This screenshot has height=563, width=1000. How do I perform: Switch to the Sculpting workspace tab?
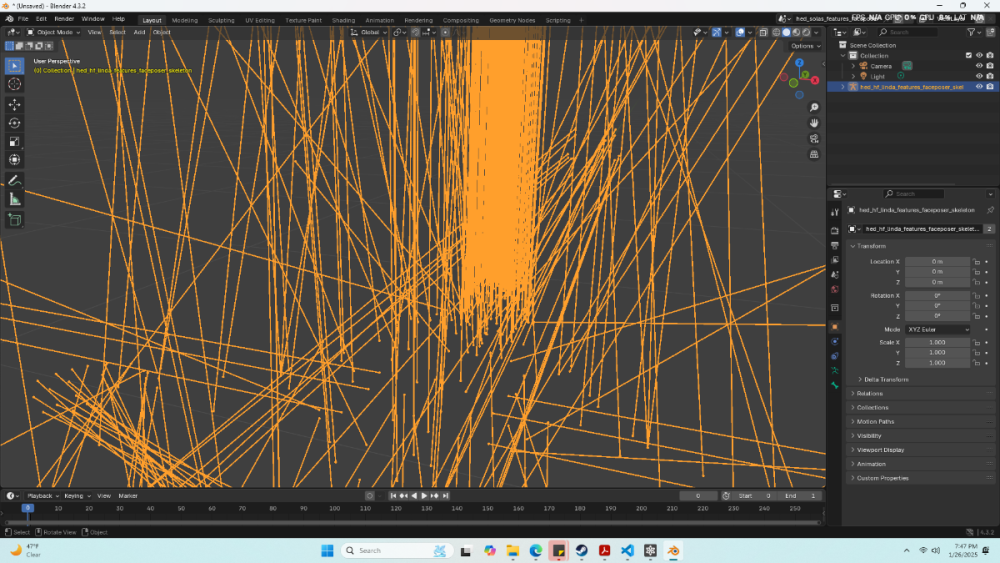(x=221, y=20)
